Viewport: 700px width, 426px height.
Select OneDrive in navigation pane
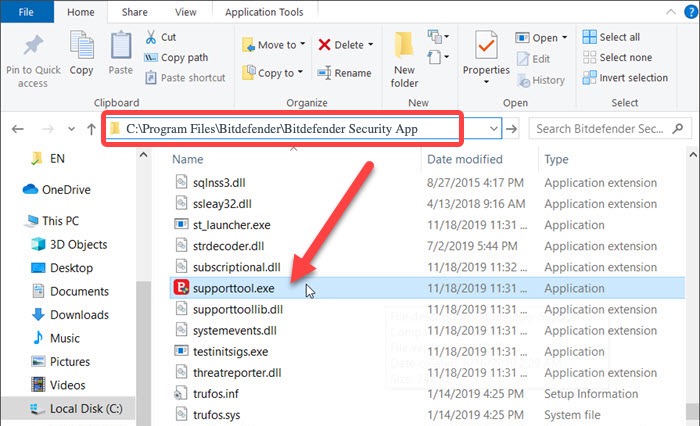tap(56, 190)
